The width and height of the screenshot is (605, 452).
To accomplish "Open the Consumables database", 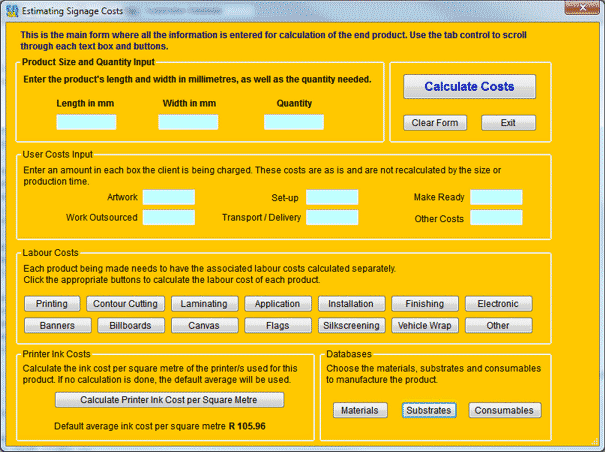I will pos(504,411).
